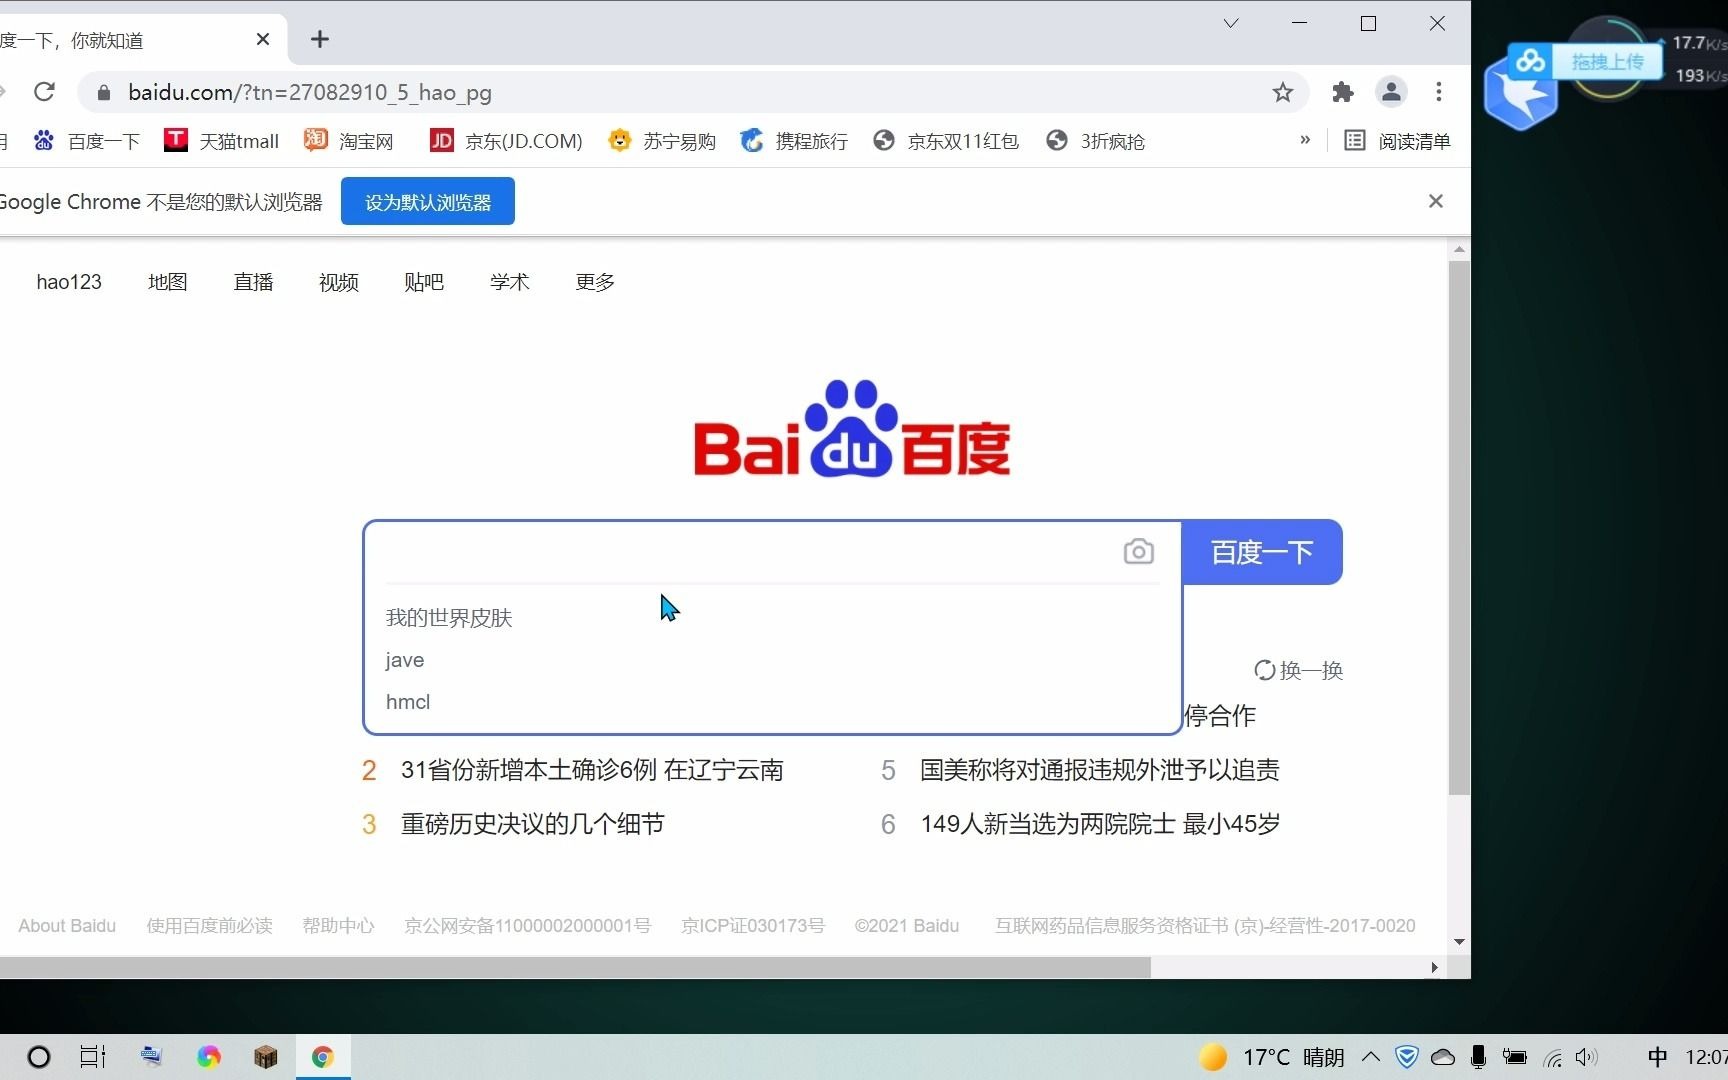Open the 百度一下 bookmark
1728x1080 pixels.
click(86, 140)
